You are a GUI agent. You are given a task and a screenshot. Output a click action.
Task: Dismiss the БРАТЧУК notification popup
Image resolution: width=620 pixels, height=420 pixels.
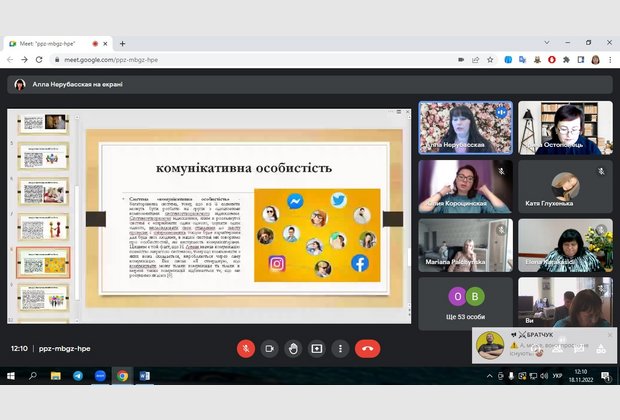(609, 335)
